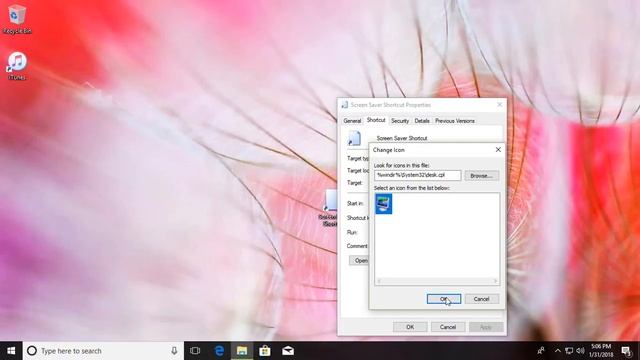Image resolution: width=640 pixels, height=360 pixels.
Task: Open the Windows Start menu
Action: pyautogui.click(x=11, y=351)
